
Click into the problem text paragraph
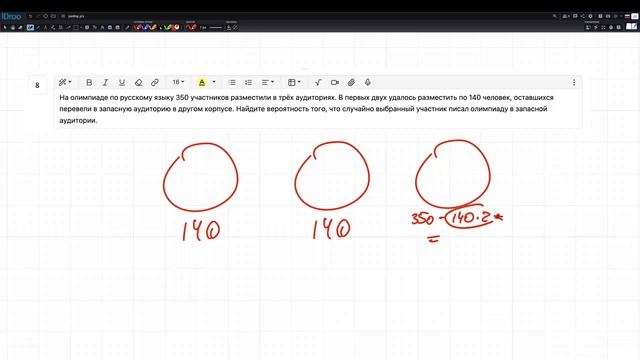306,109
